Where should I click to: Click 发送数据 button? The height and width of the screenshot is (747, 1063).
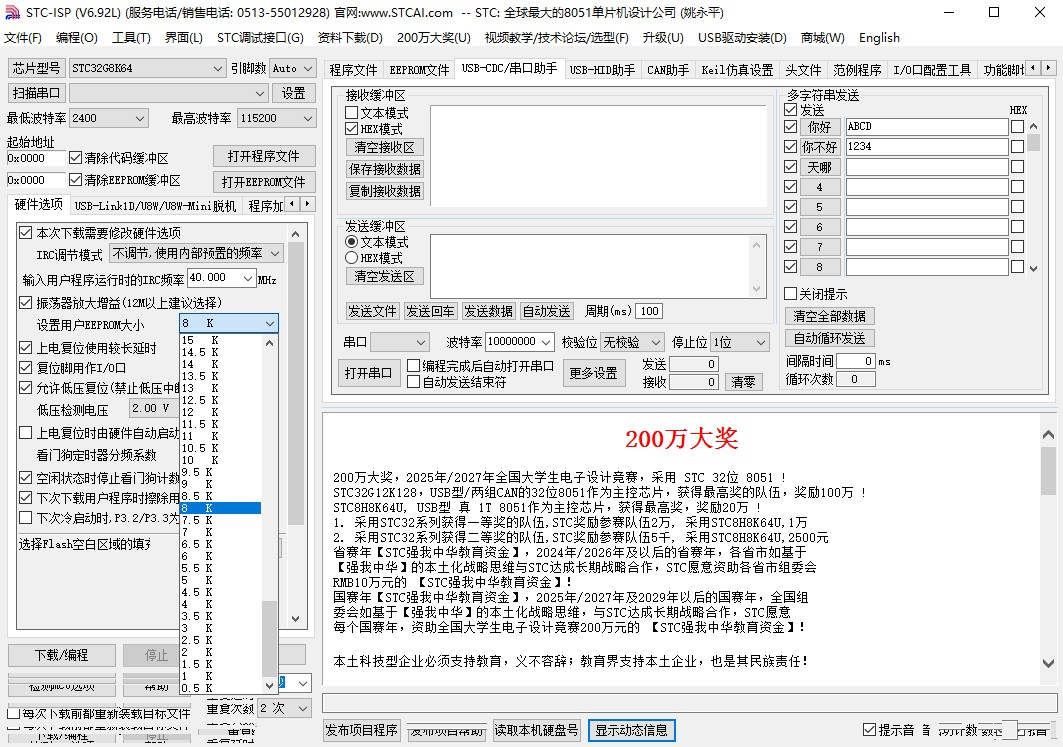pyautogui.click(x=489, y=311)
